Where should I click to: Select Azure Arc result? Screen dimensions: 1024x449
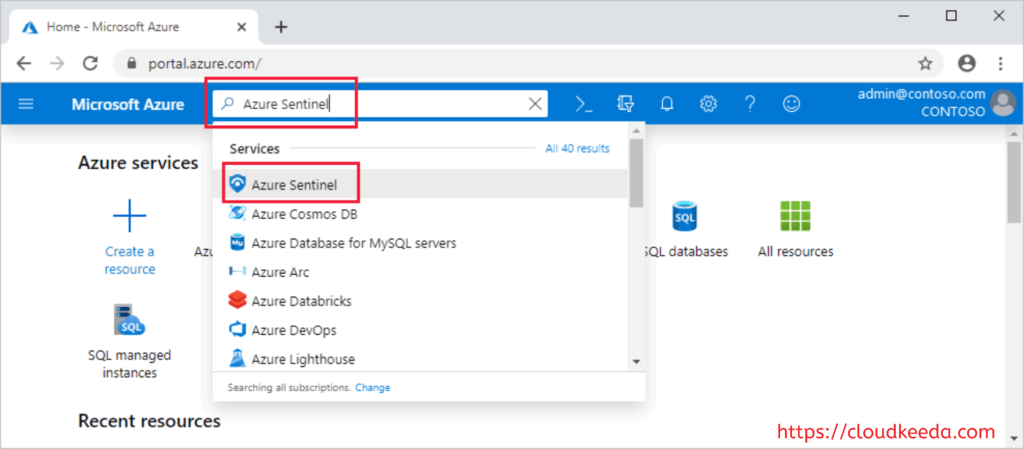click(x=421, y=272)
